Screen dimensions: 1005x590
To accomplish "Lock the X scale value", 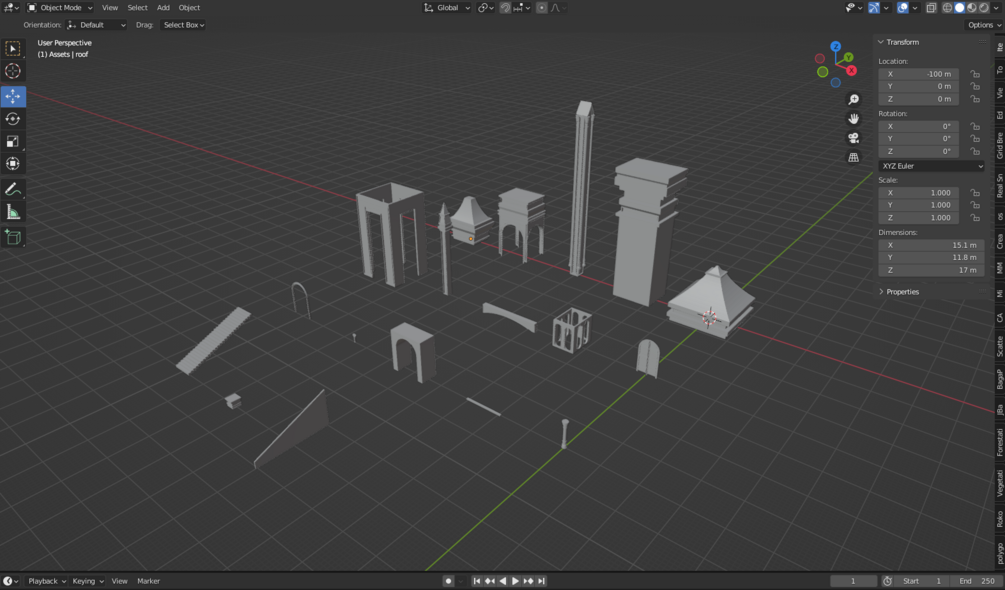I will 975,193.
